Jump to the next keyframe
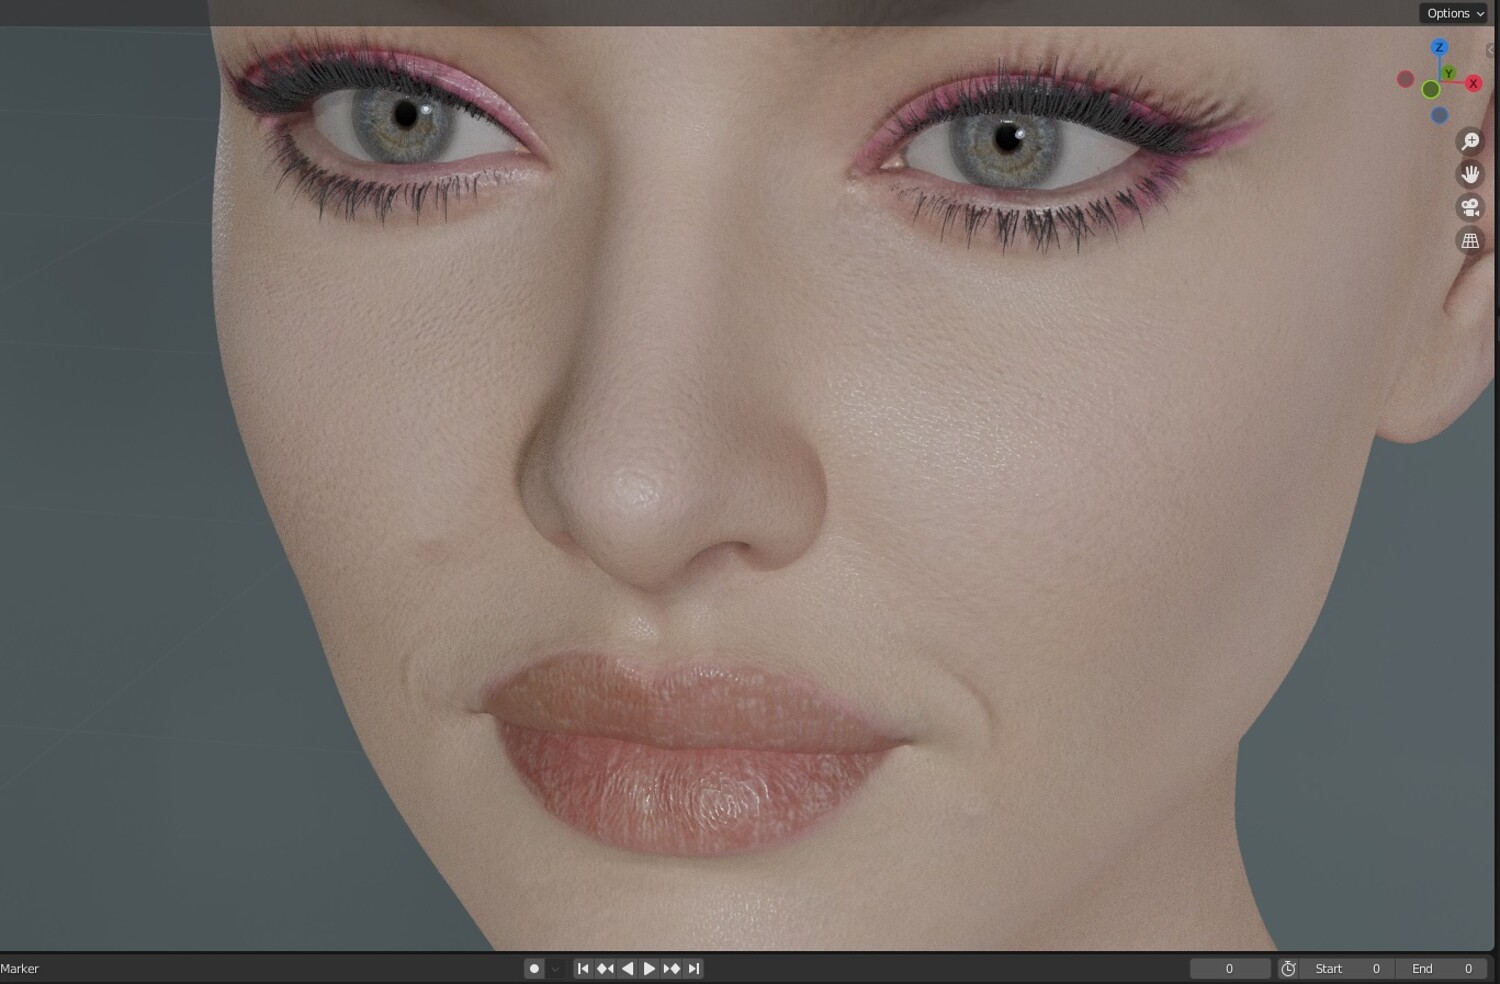1500x984 pixels. pos(671,968)
